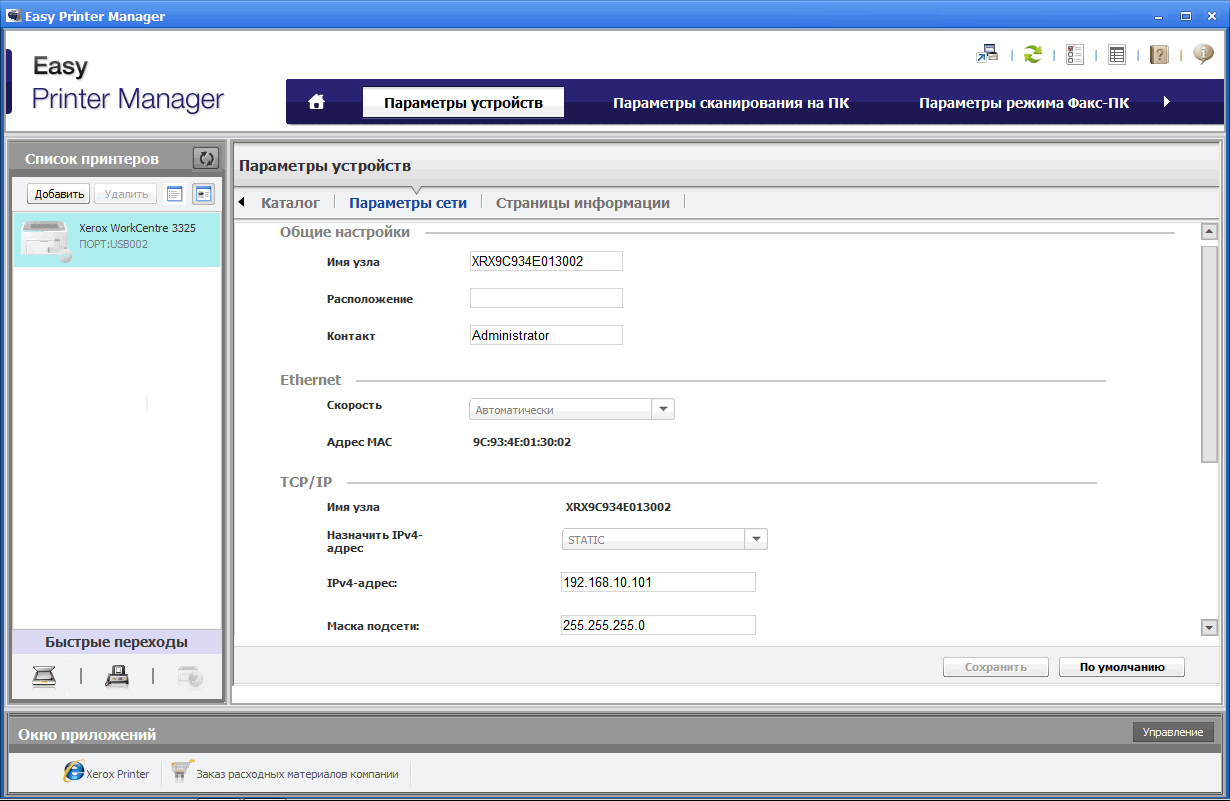Switch to Параметры сканирования на ПК tab
1230x801 pixels.
click(731, 102)
